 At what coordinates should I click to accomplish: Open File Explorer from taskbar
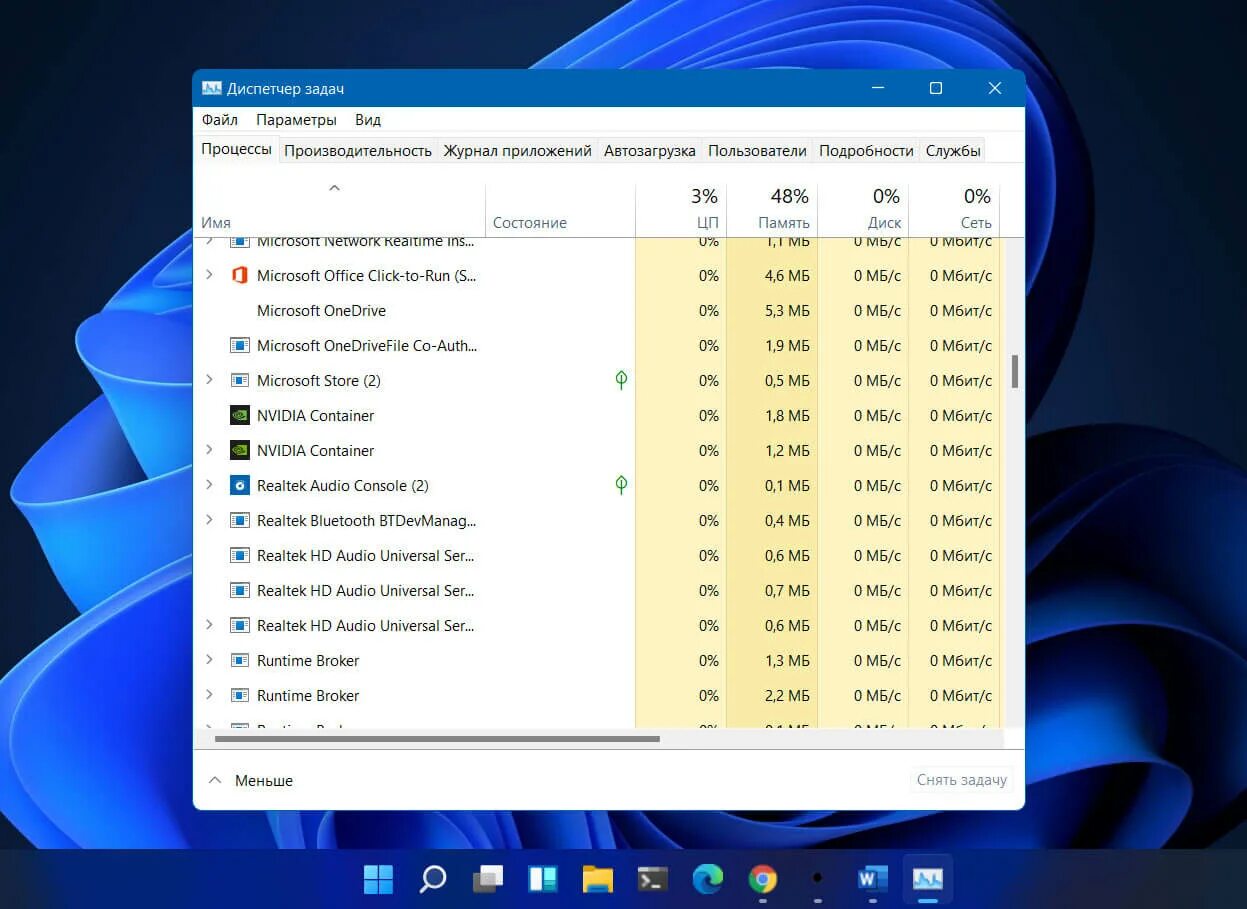tap(598, 879)
